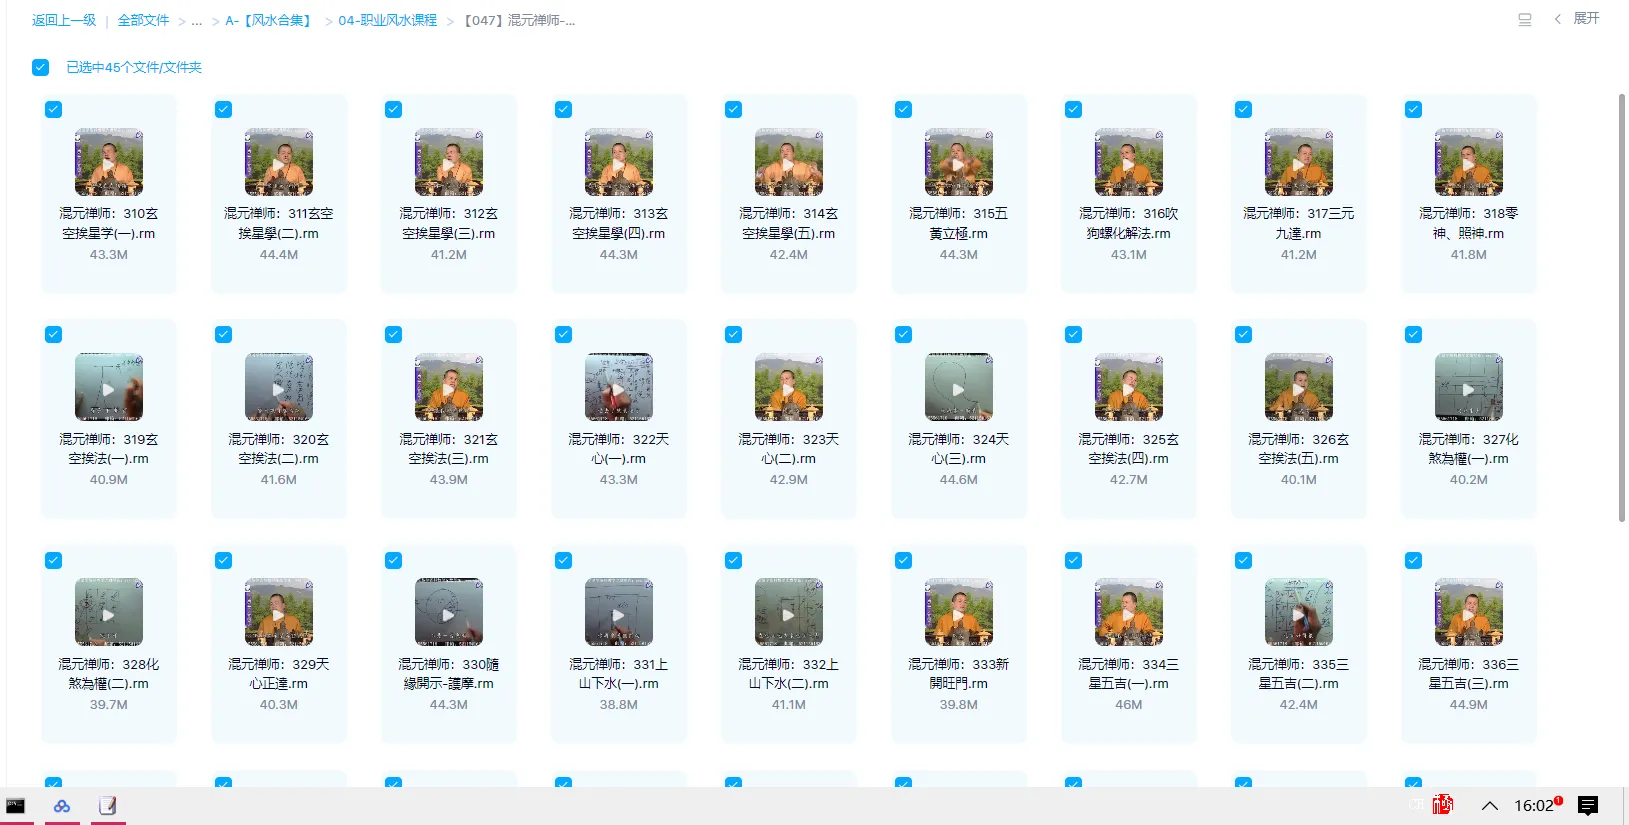Deselect file 310玄空挨星学(一).rm checkbox

tap(54, 110)
